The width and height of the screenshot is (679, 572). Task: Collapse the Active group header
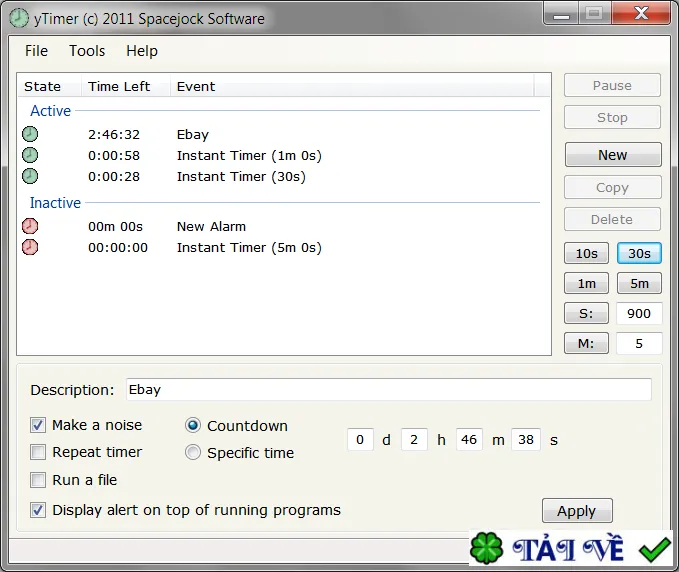50,111
